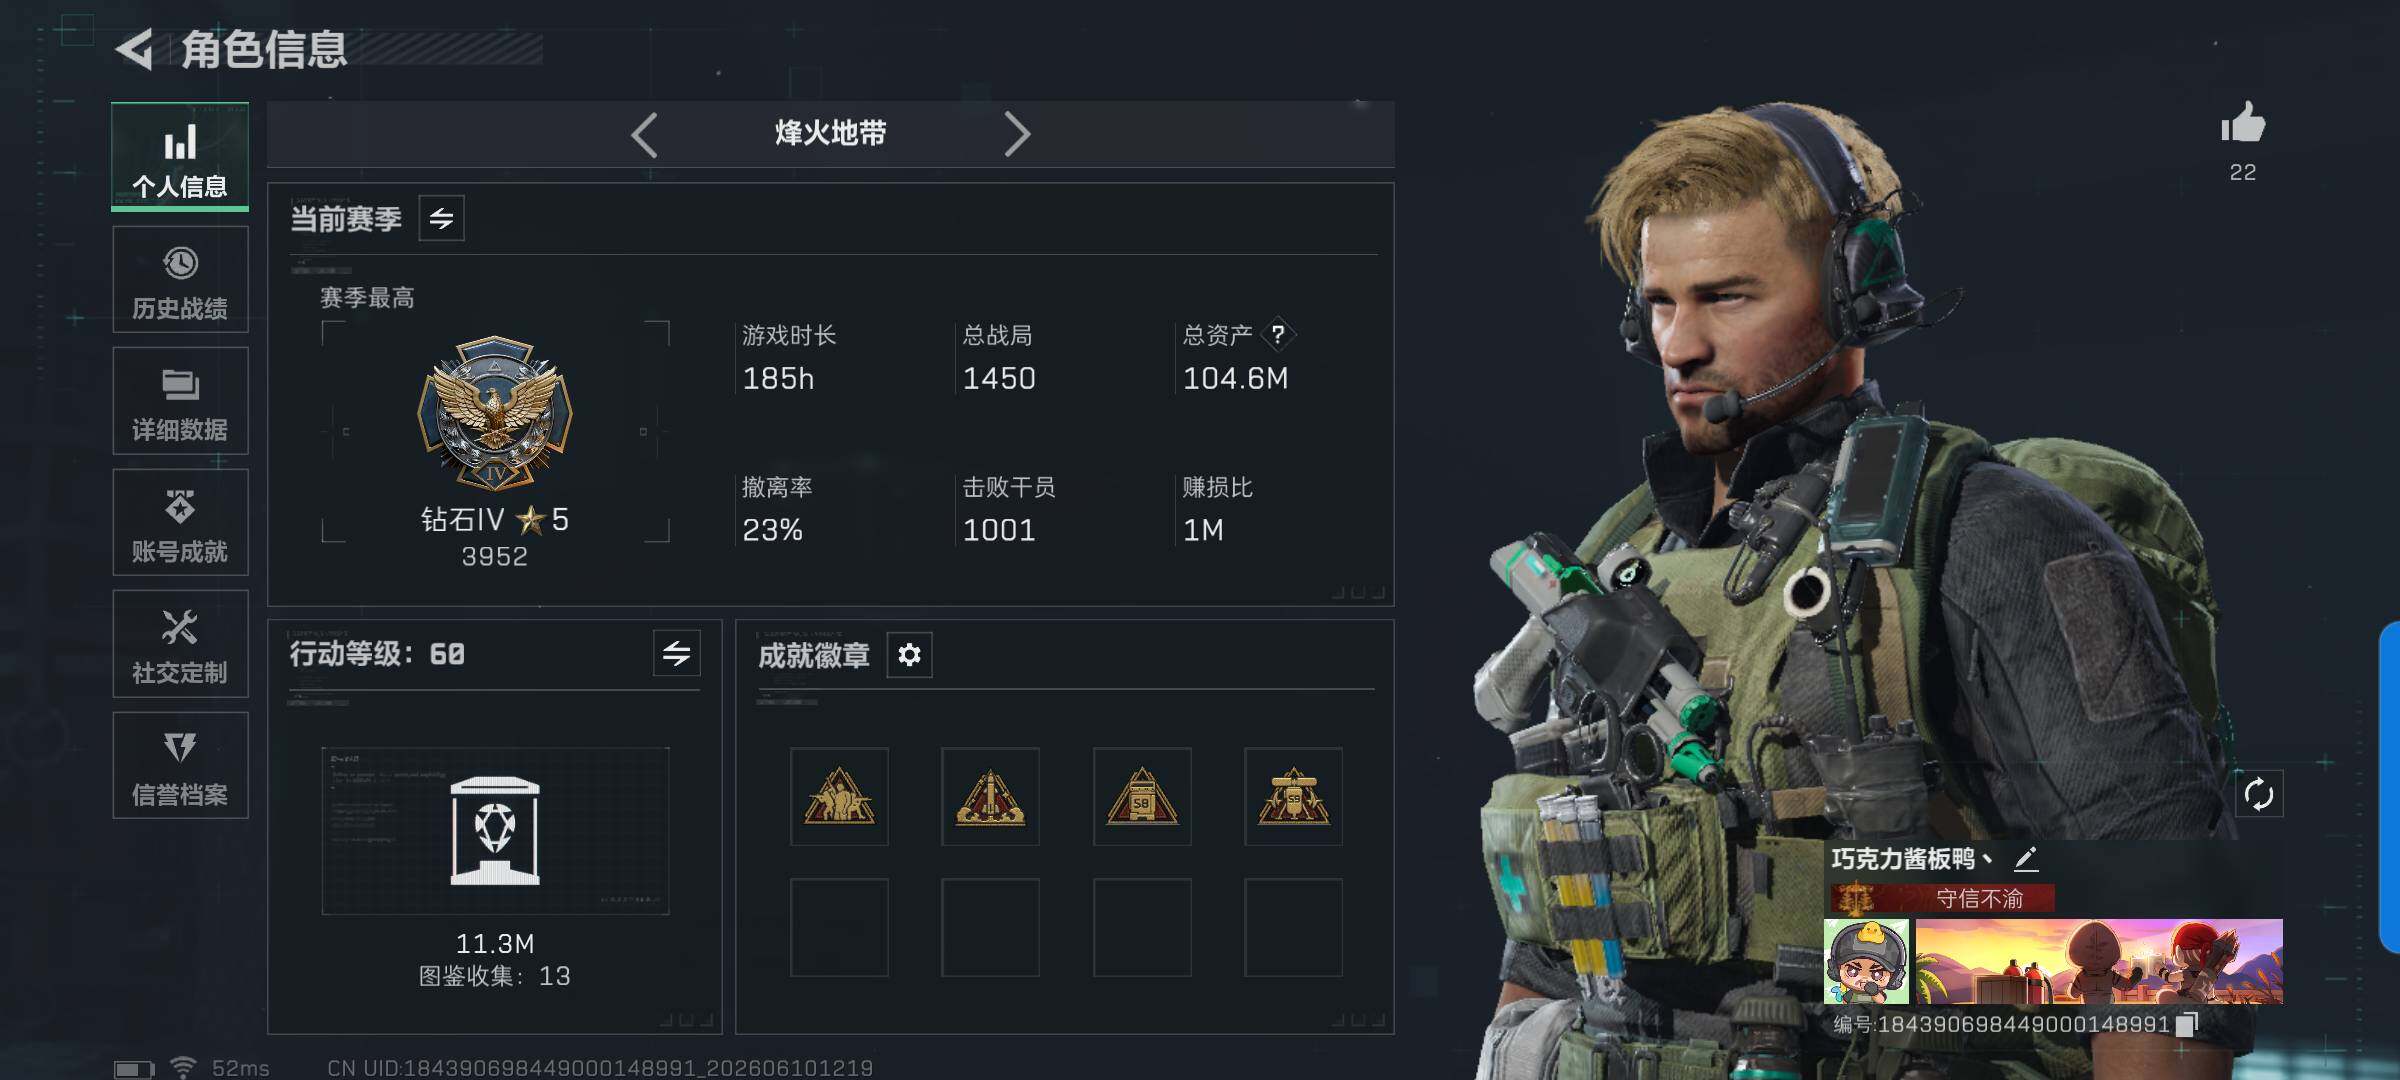
Task: Click the character rotate refresh icon
Action: (x=2259, y=795)
